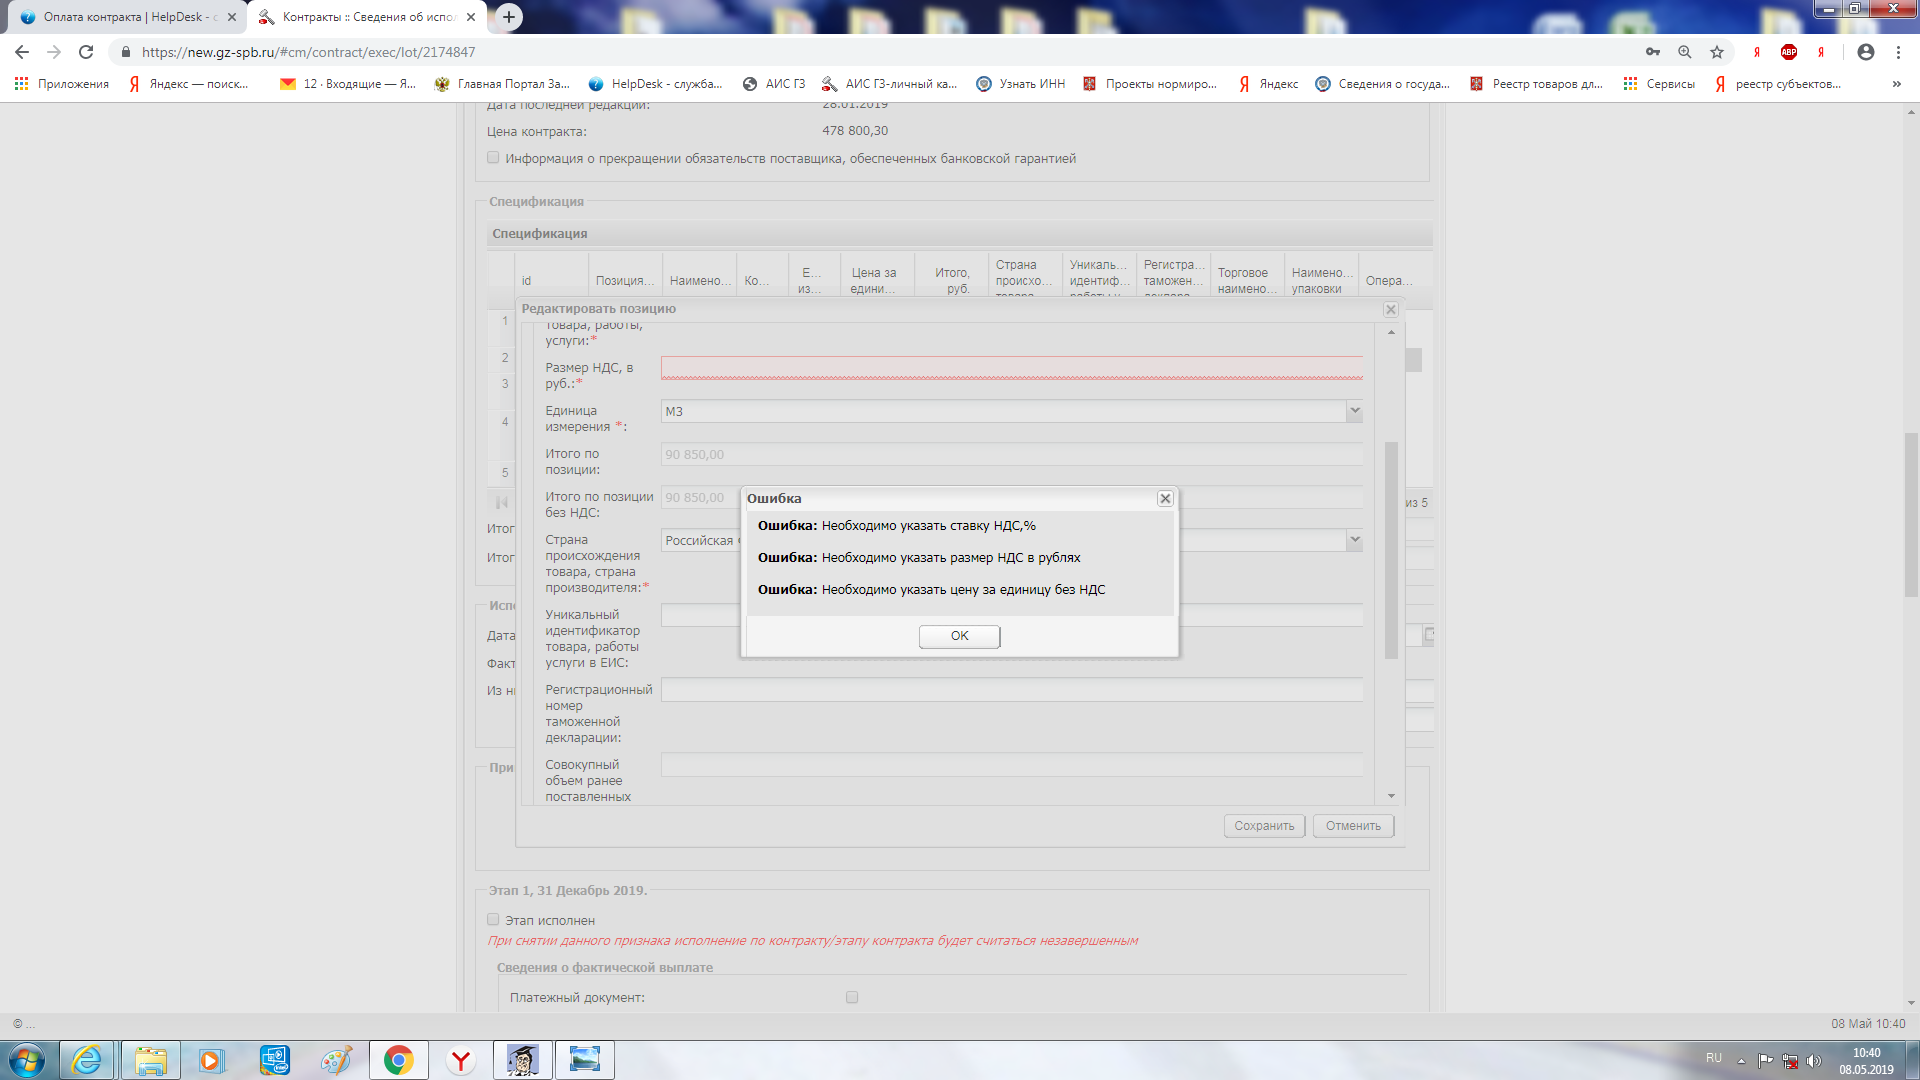Toggle the bank guarantee termination checkbox

point(493,158)
